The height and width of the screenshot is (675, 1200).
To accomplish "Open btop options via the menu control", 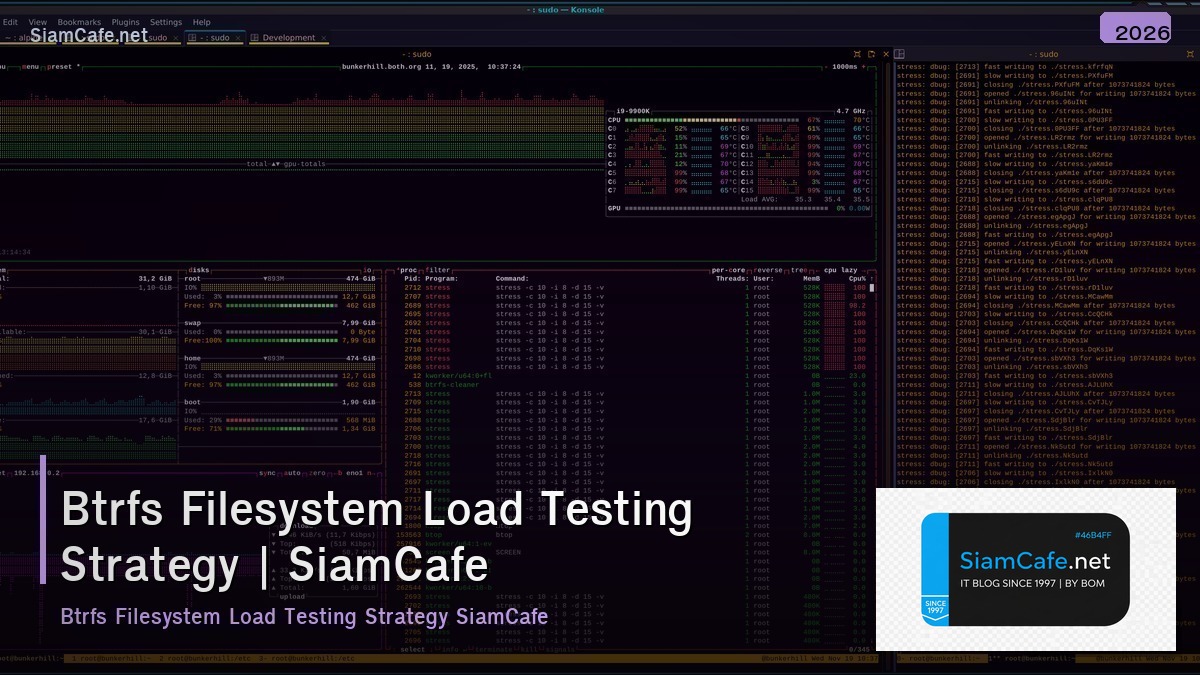I will coord(33,67).
